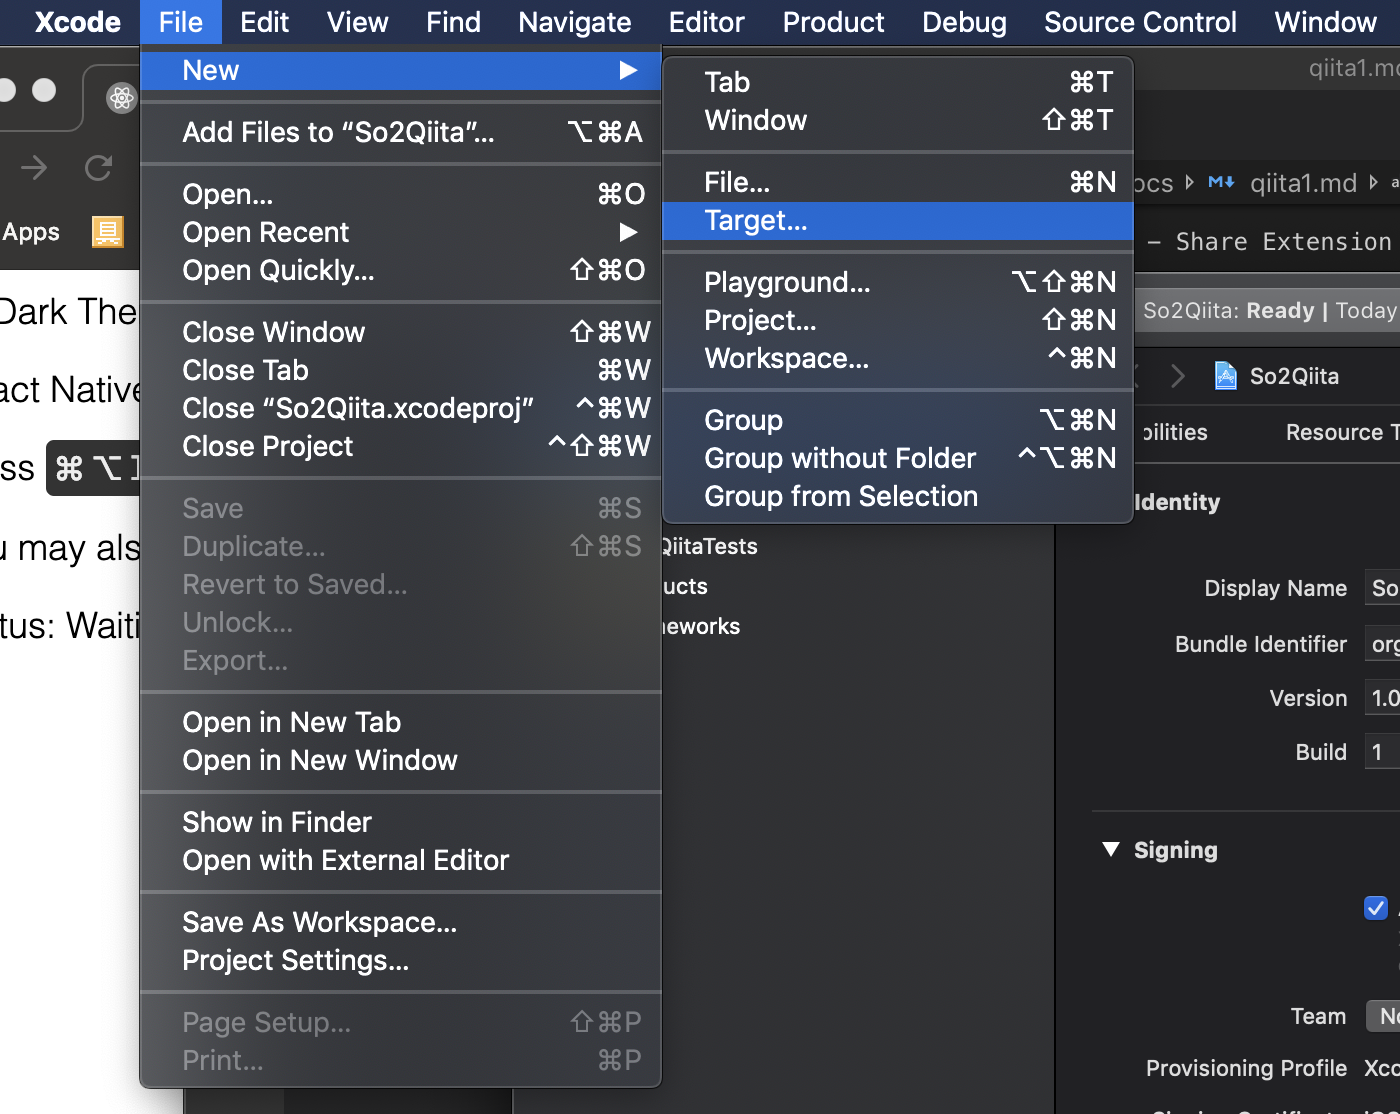Open the Team dropdown
This screenshot has height=1114, width=1400.
click(1385, 1016)
